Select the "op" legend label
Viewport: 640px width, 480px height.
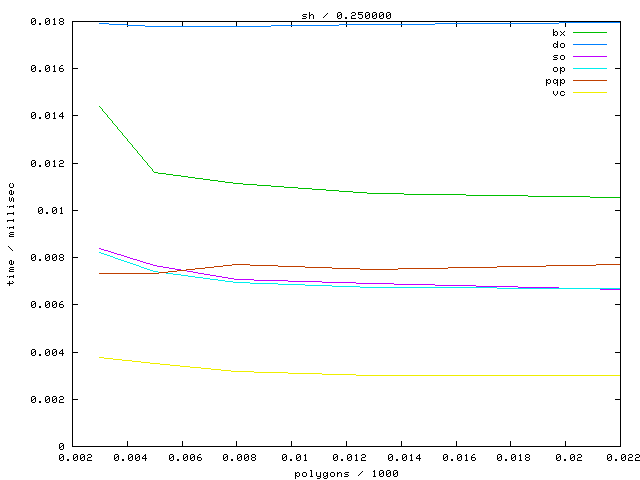pyautogui.click(x=558, y=69)
